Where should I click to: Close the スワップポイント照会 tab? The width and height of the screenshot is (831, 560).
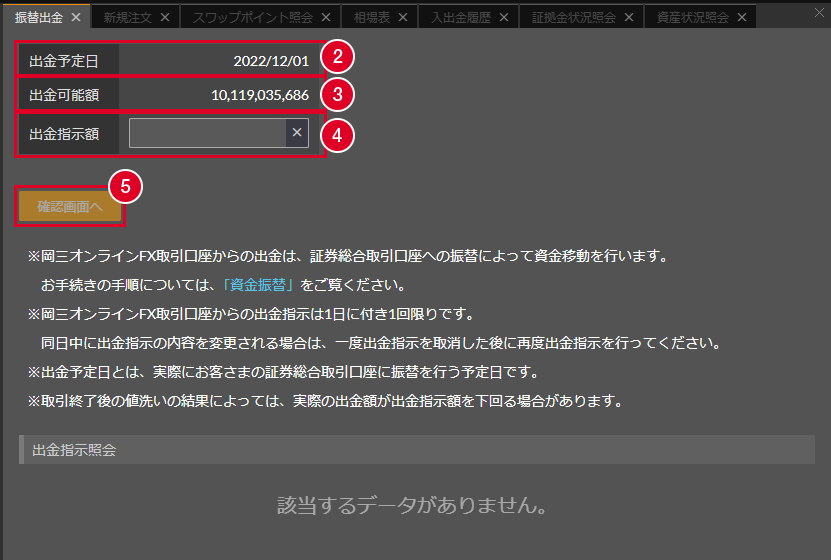coord(326,17)
